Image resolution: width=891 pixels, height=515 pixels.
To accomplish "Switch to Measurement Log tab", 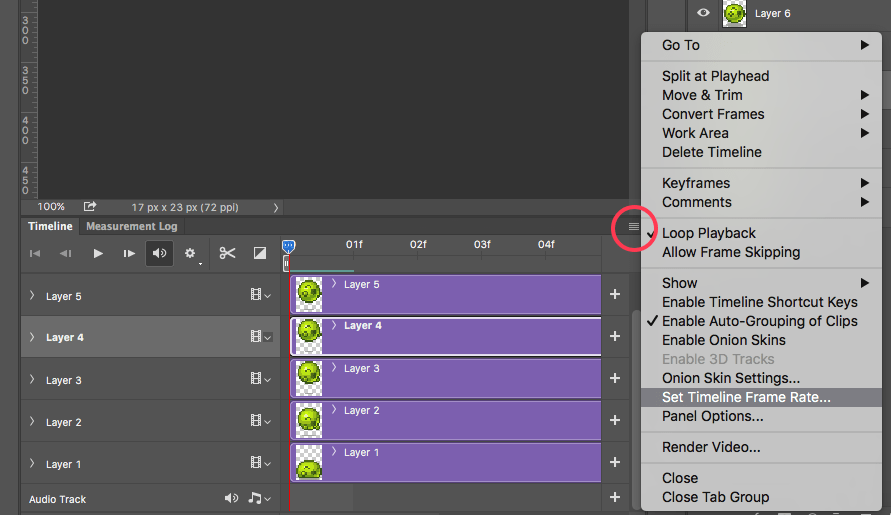I will click(131, 226).
